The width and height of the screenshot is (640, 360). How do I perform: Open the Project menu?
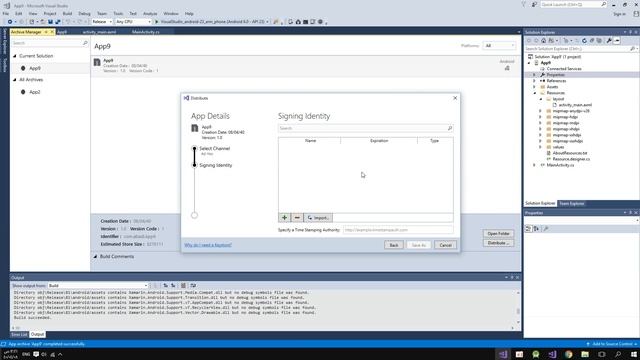click(x=50, y=13)
